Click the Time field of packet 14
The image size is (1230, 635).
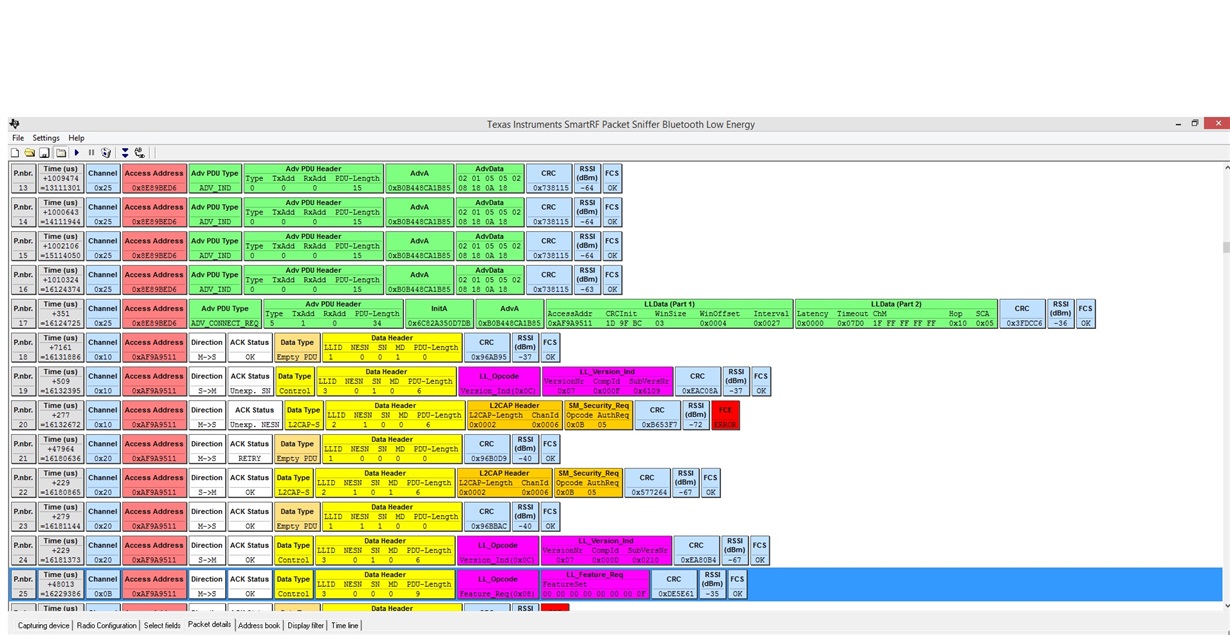tap(60, 213)
